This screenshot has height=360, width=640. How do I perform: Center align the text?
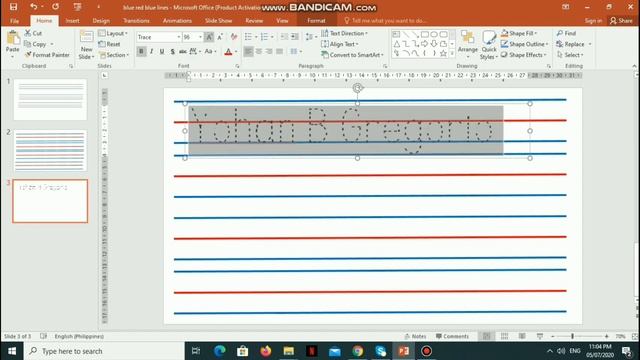(259, 51)
